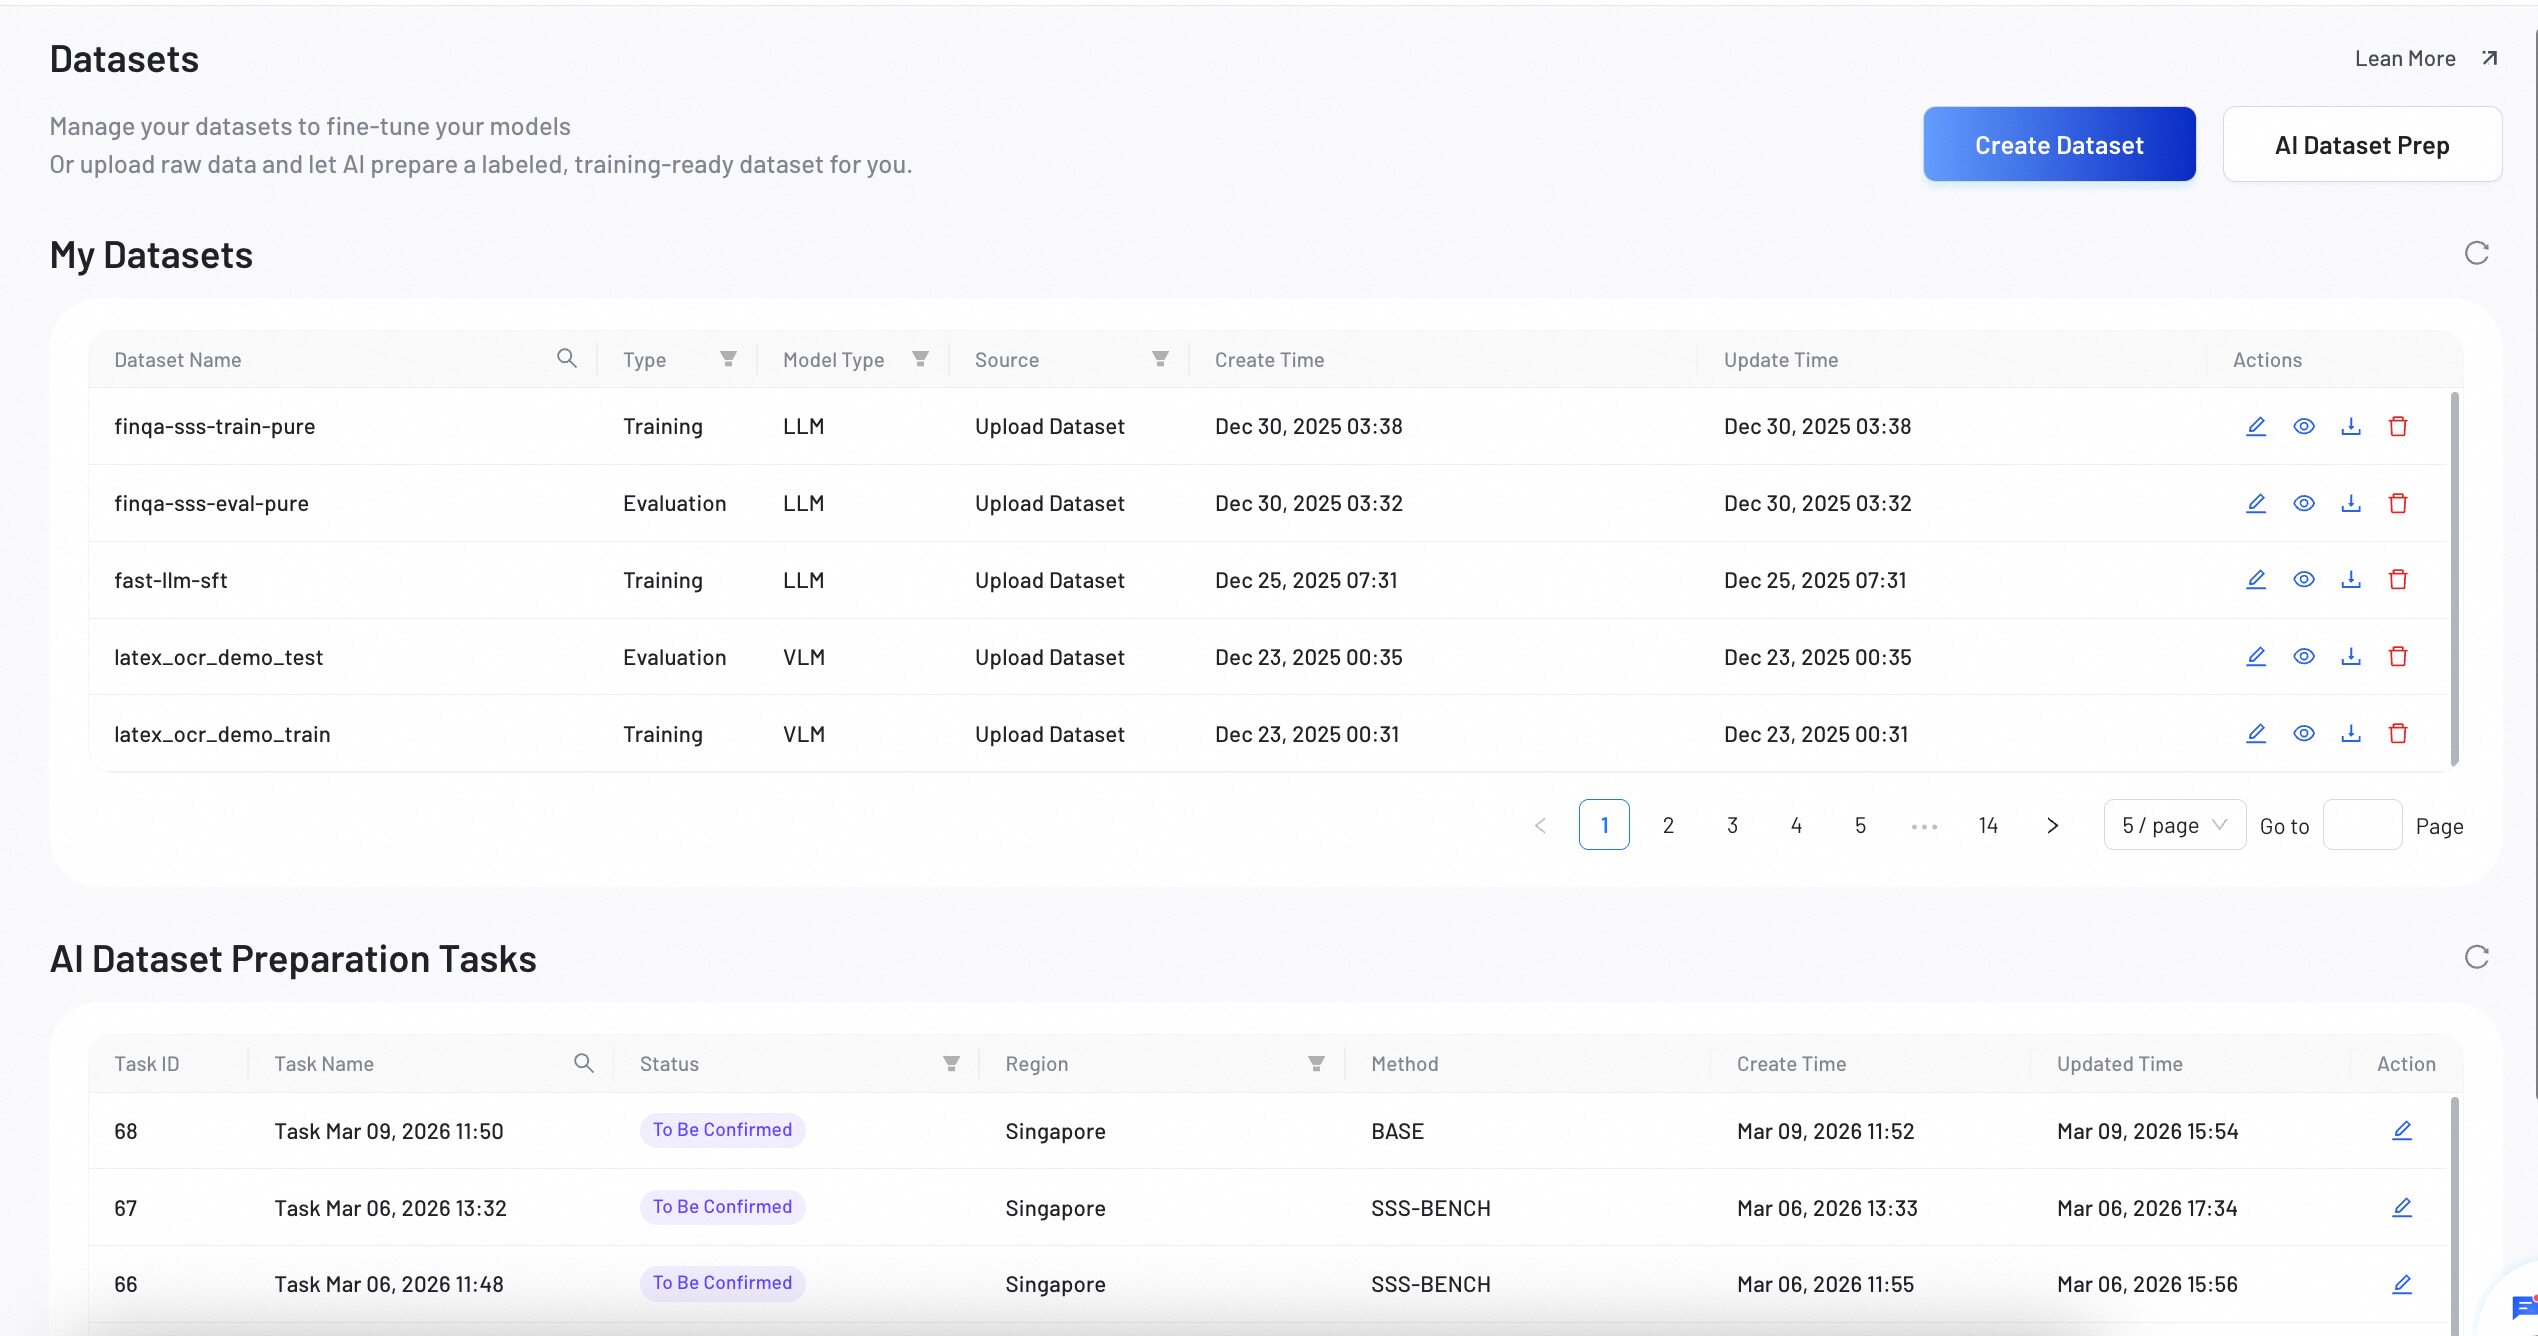The image size is (2538, 1336).
Task: Preview the latex_ocr_demo_train dataset
Action: click(x=2304, y=733)
